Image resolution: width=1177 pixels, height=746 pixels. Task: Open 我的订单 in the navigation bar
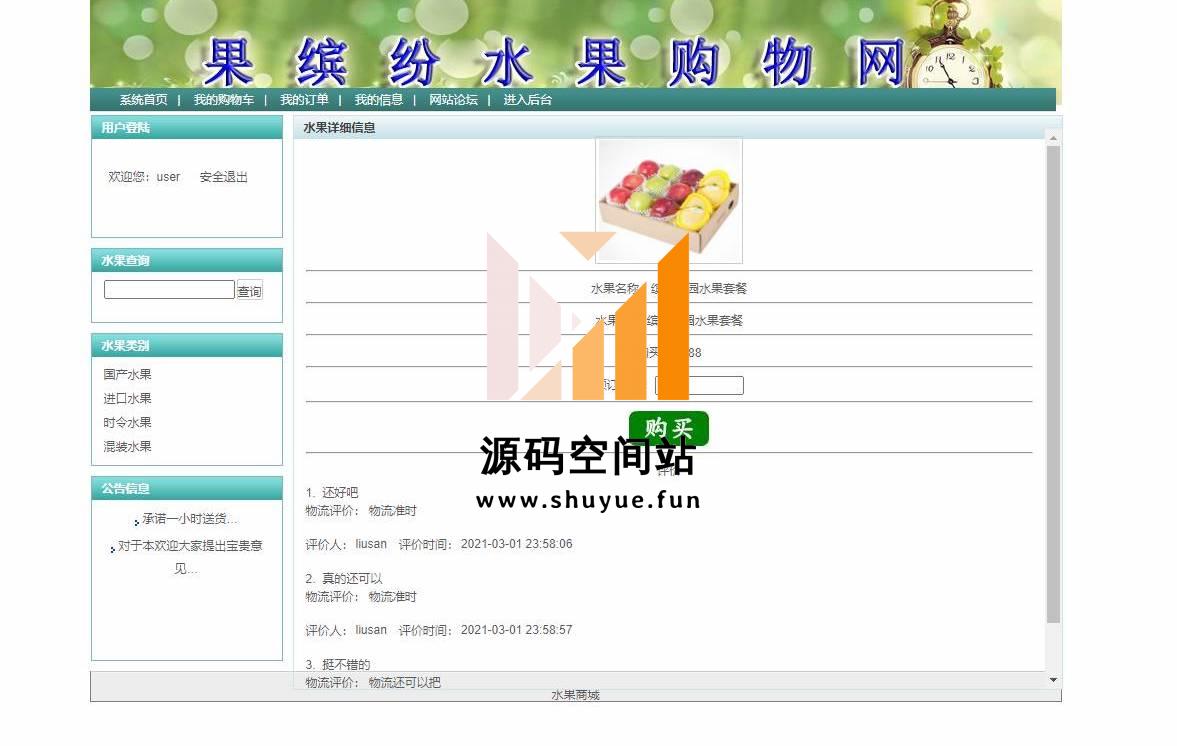click(304, 100)
